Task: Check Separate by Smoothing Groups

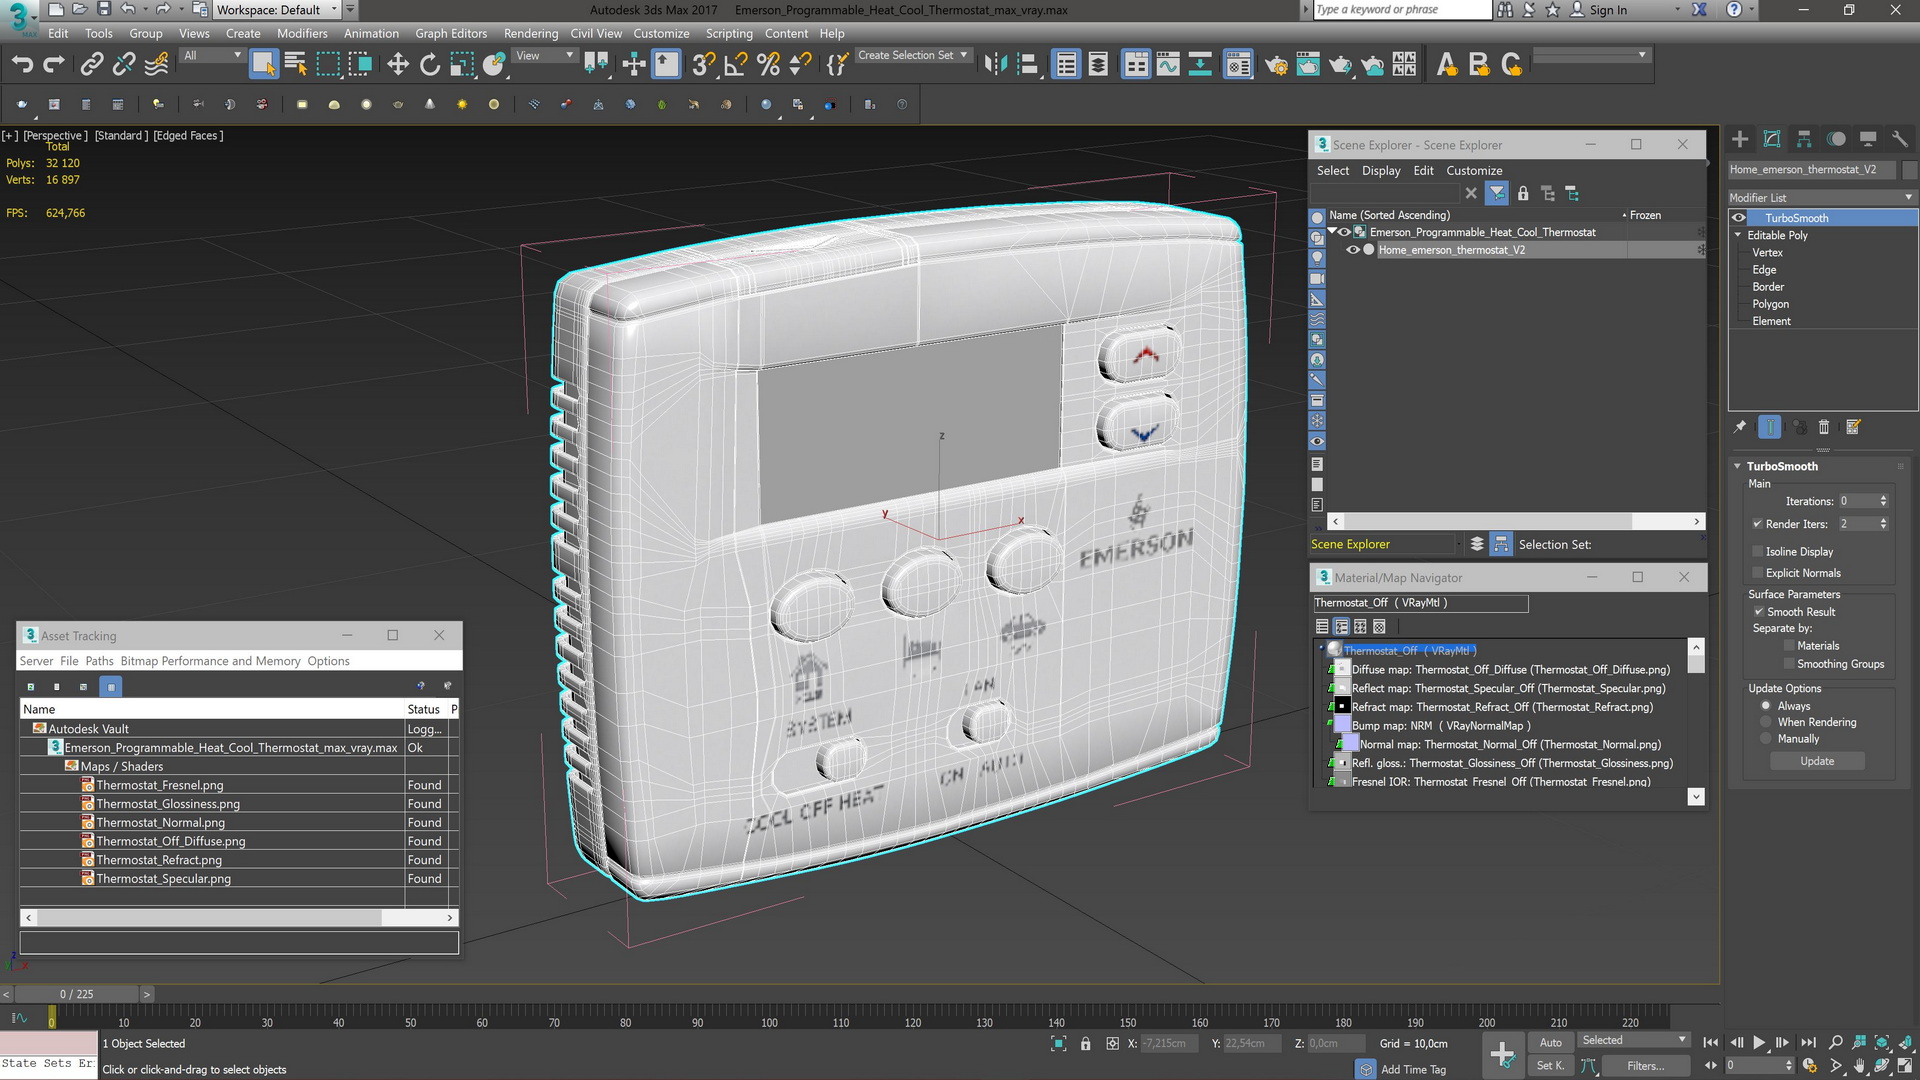Action: coord(1789,664)
